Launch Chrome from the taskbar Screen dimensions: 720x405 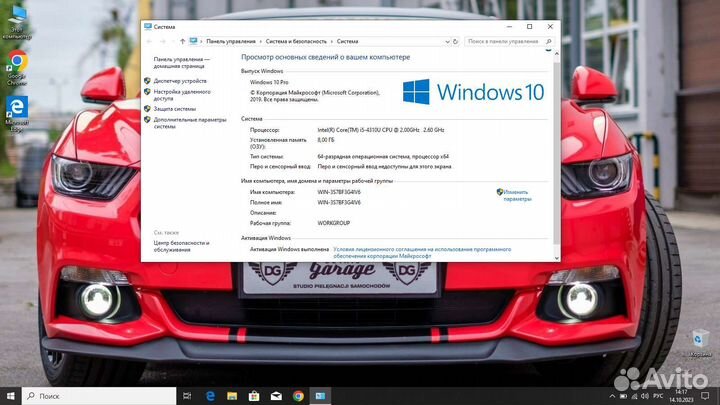298,396
